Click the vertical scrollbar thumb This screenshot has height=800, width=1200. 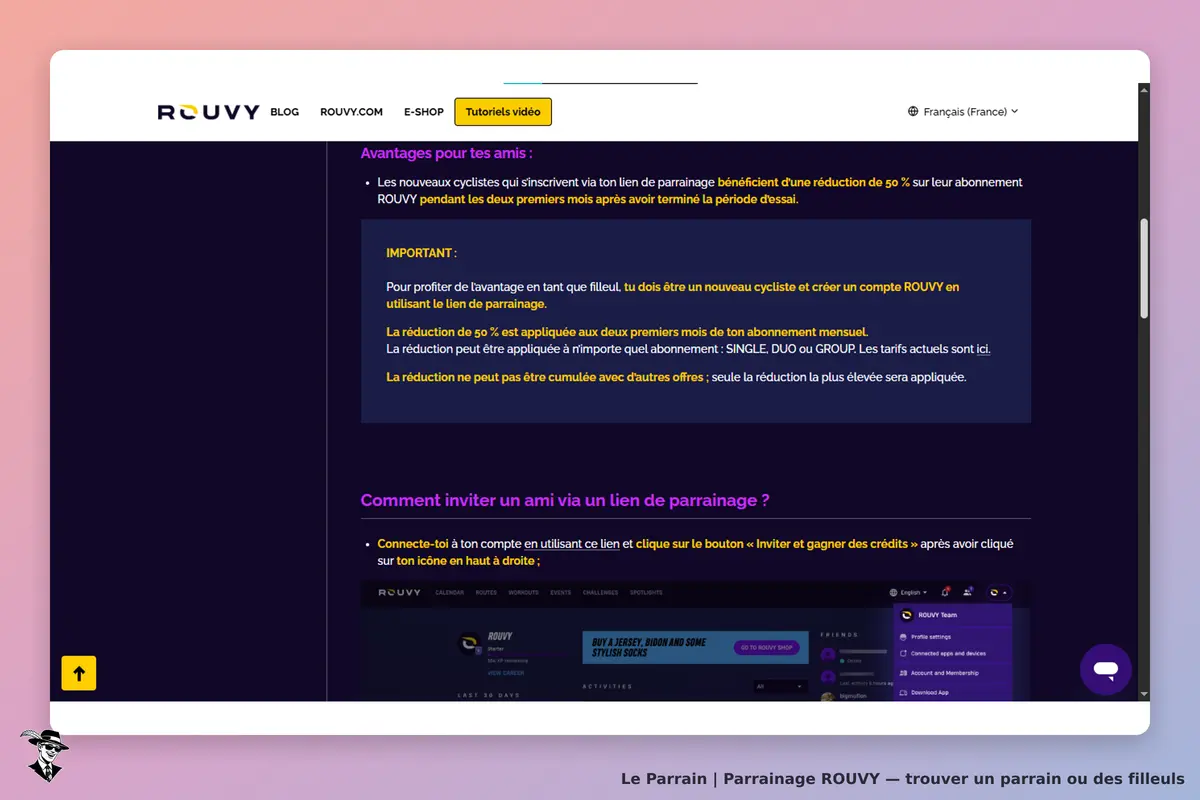1144,268
